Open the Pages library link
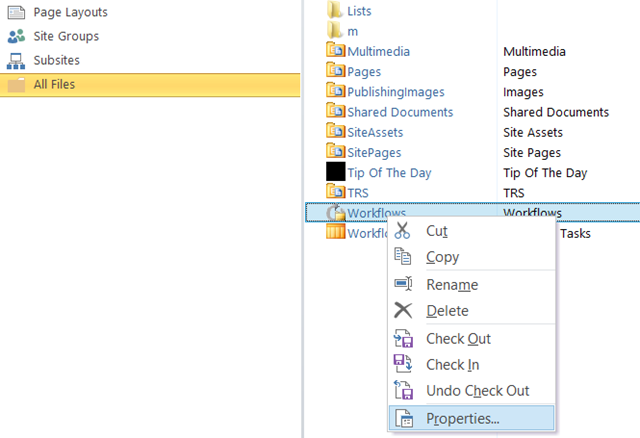Viewport: 640px width, 438px height. 364,72
